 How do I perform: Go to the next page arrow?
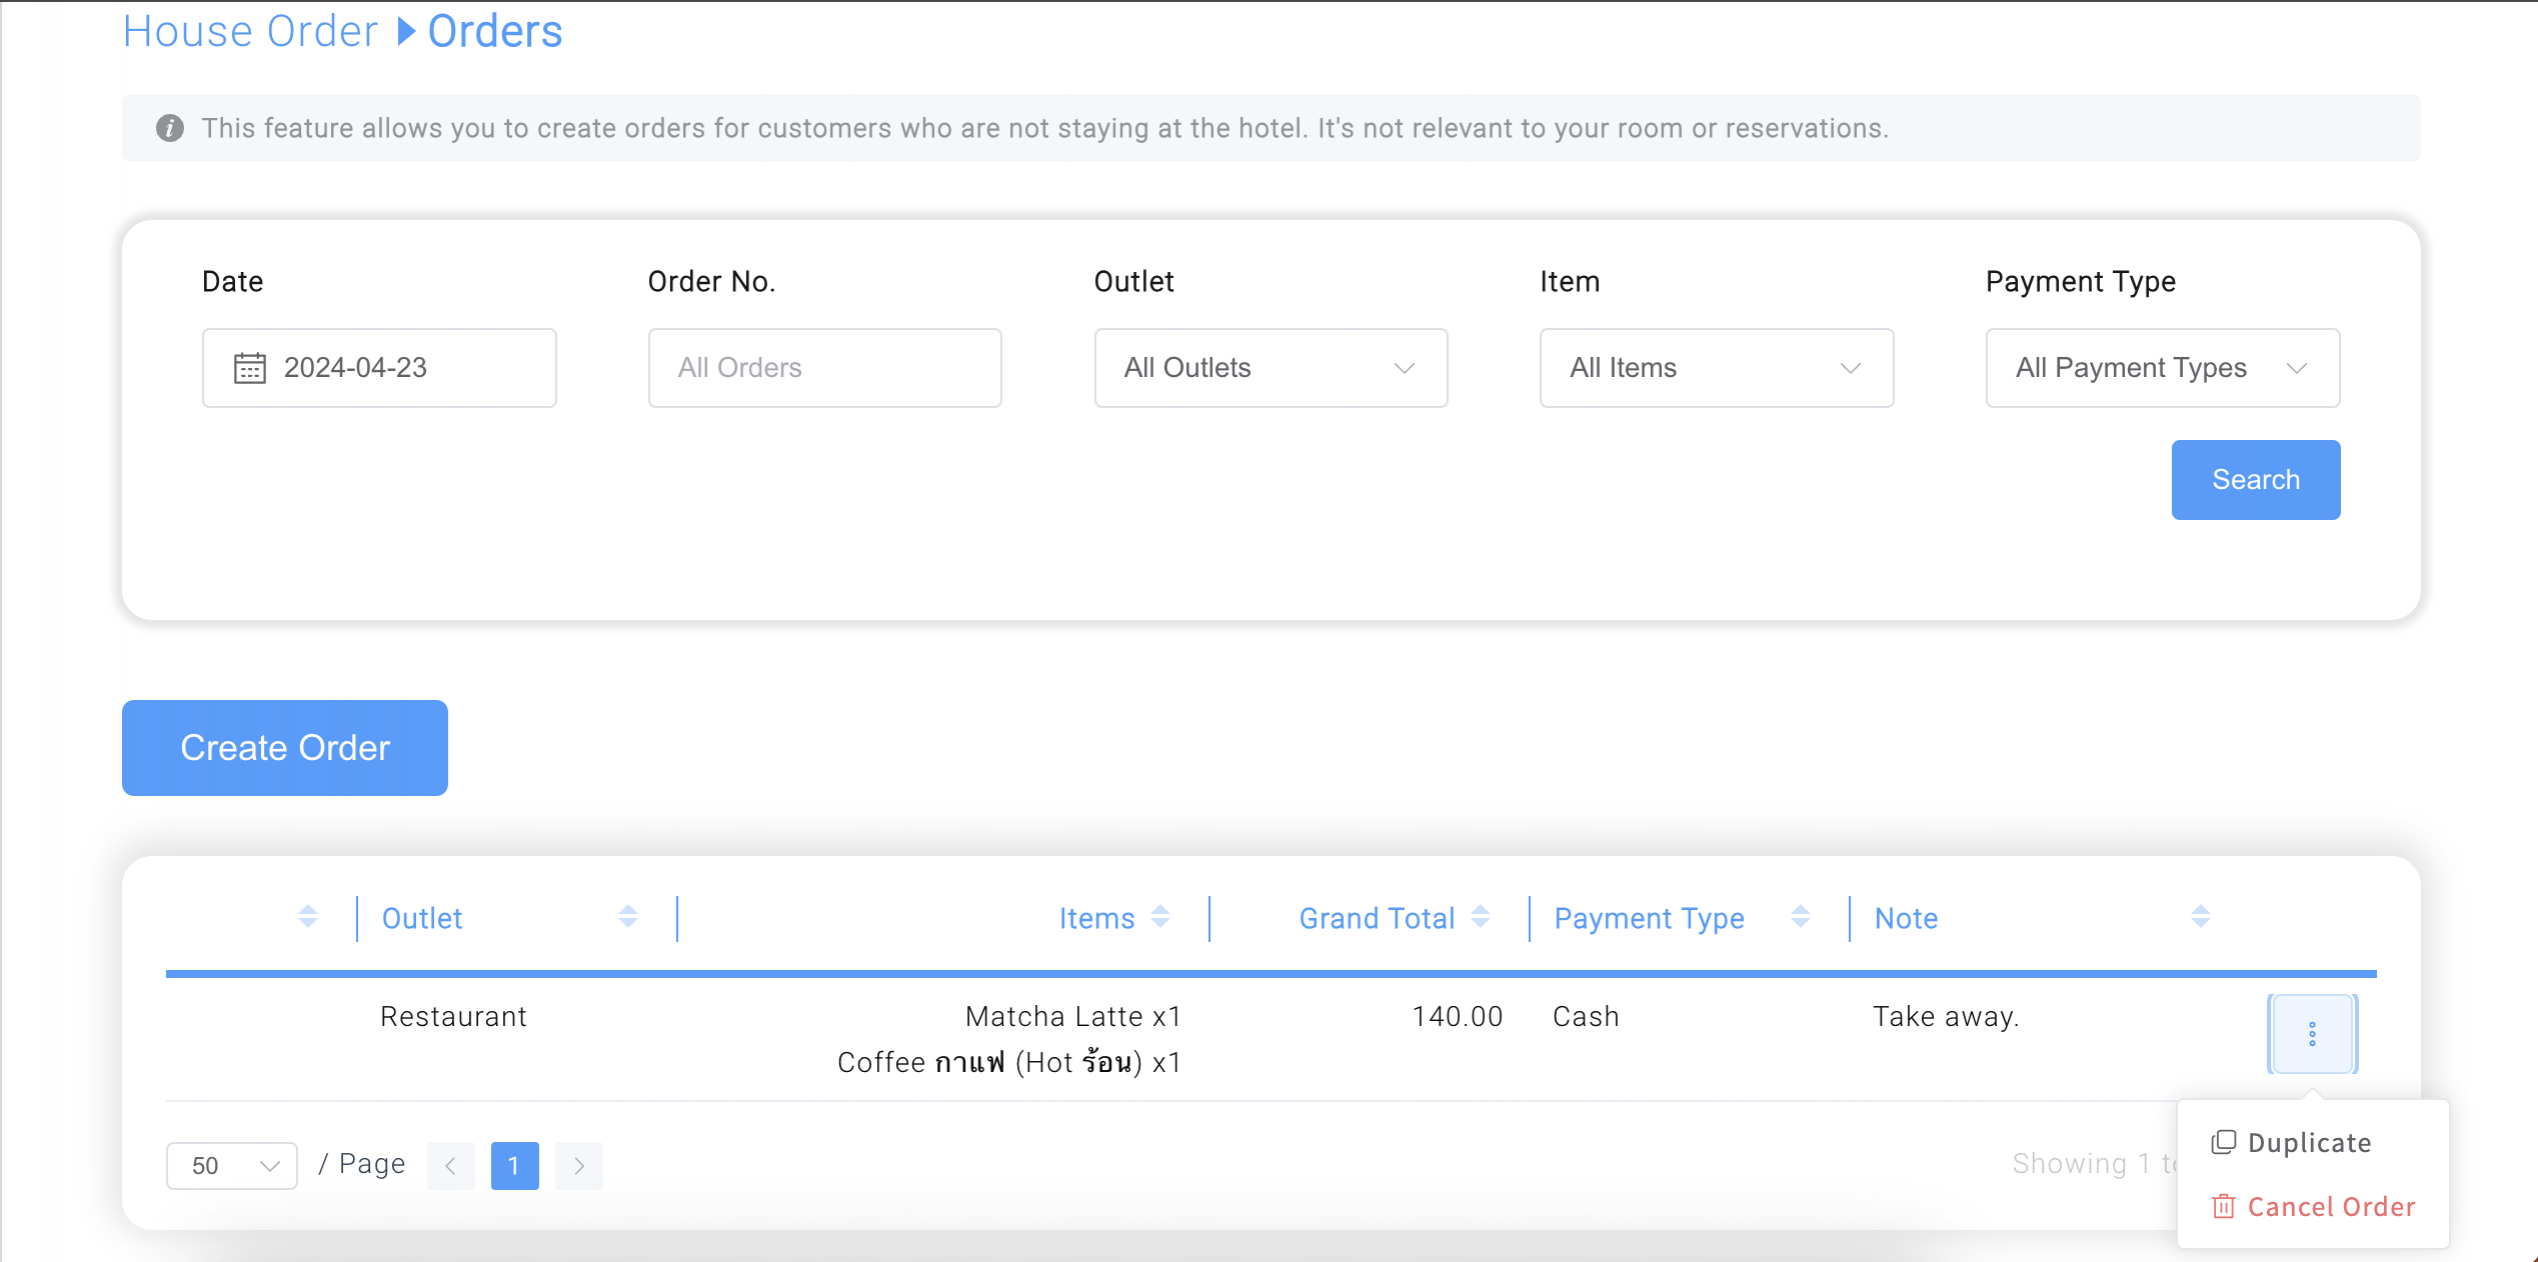[579, 1166]
